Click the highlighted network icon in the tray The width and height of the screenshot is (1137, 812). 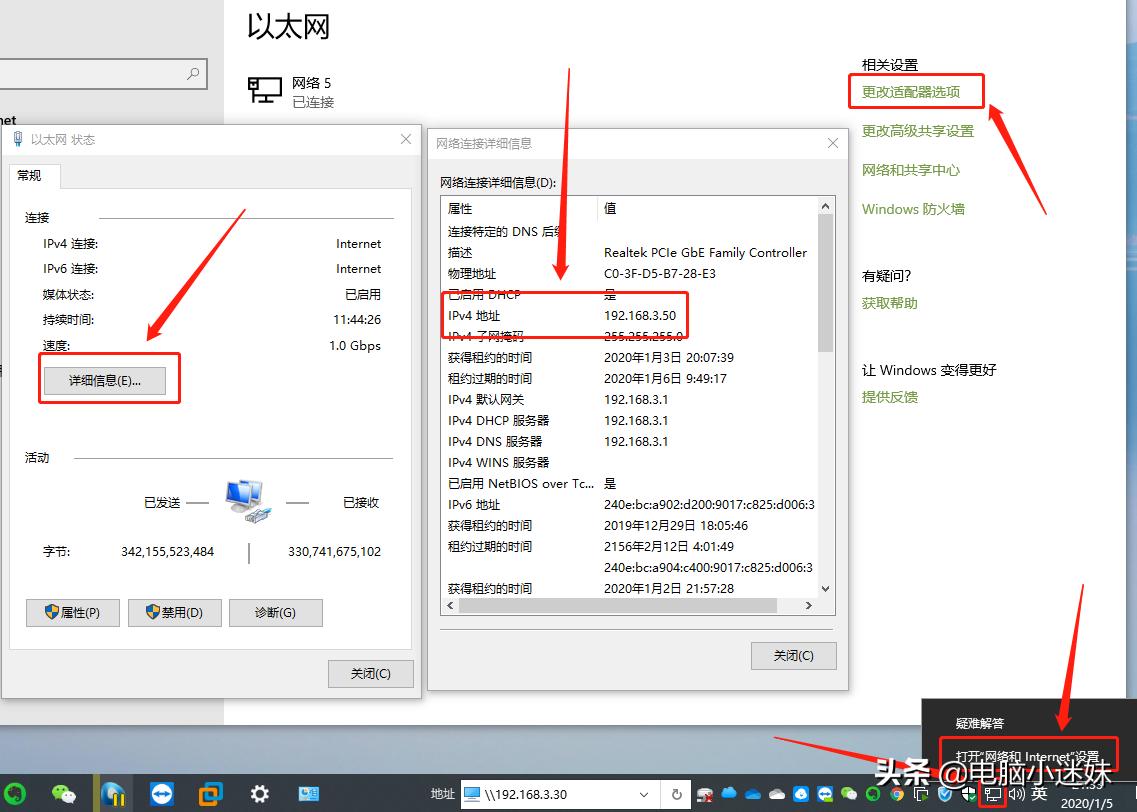coord(992,793)
